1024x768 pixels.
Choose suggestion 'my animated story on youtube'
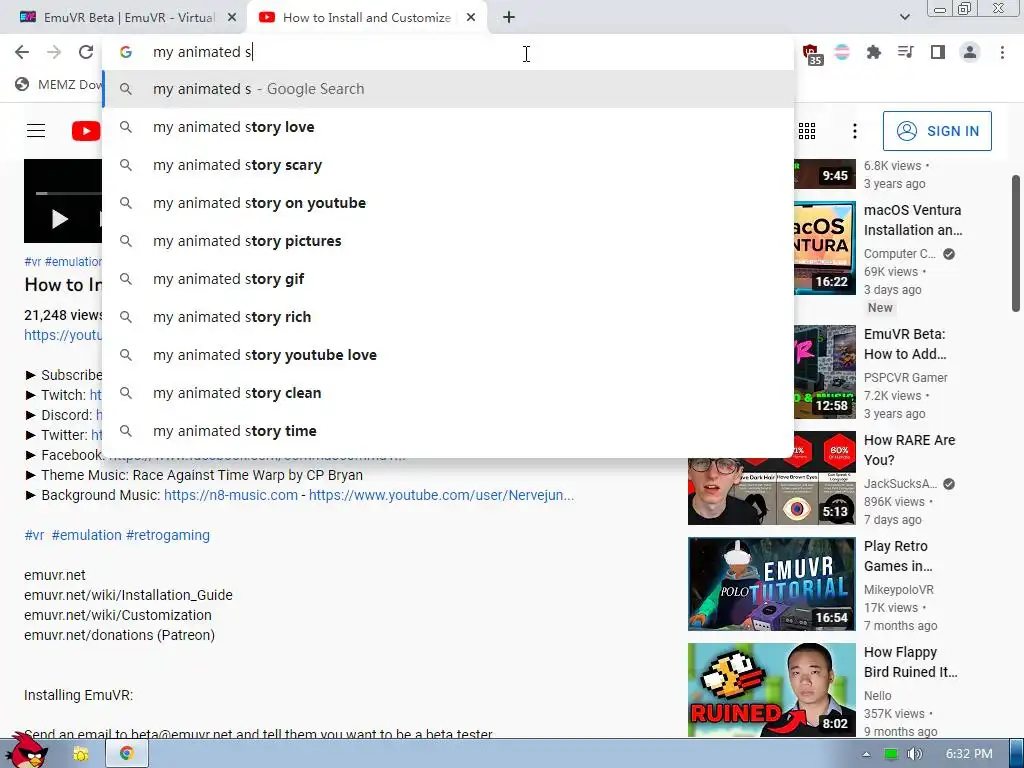pyautogui.click(x=449, y=202)
